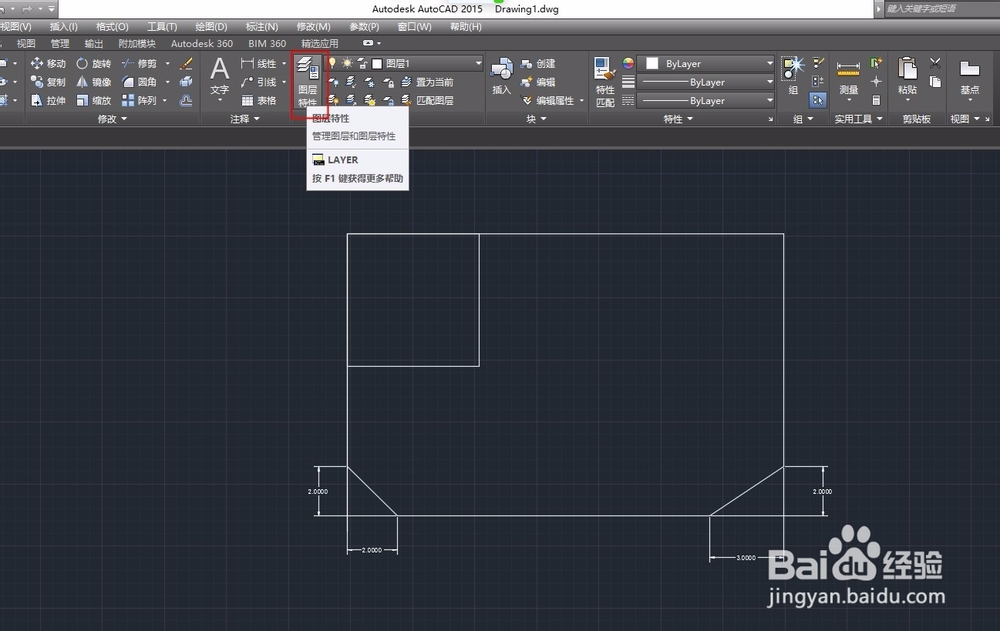This screenshot has height=631, width=1000.
Task: Expand the Group (组) panel
Action: [x=803, y=119]
